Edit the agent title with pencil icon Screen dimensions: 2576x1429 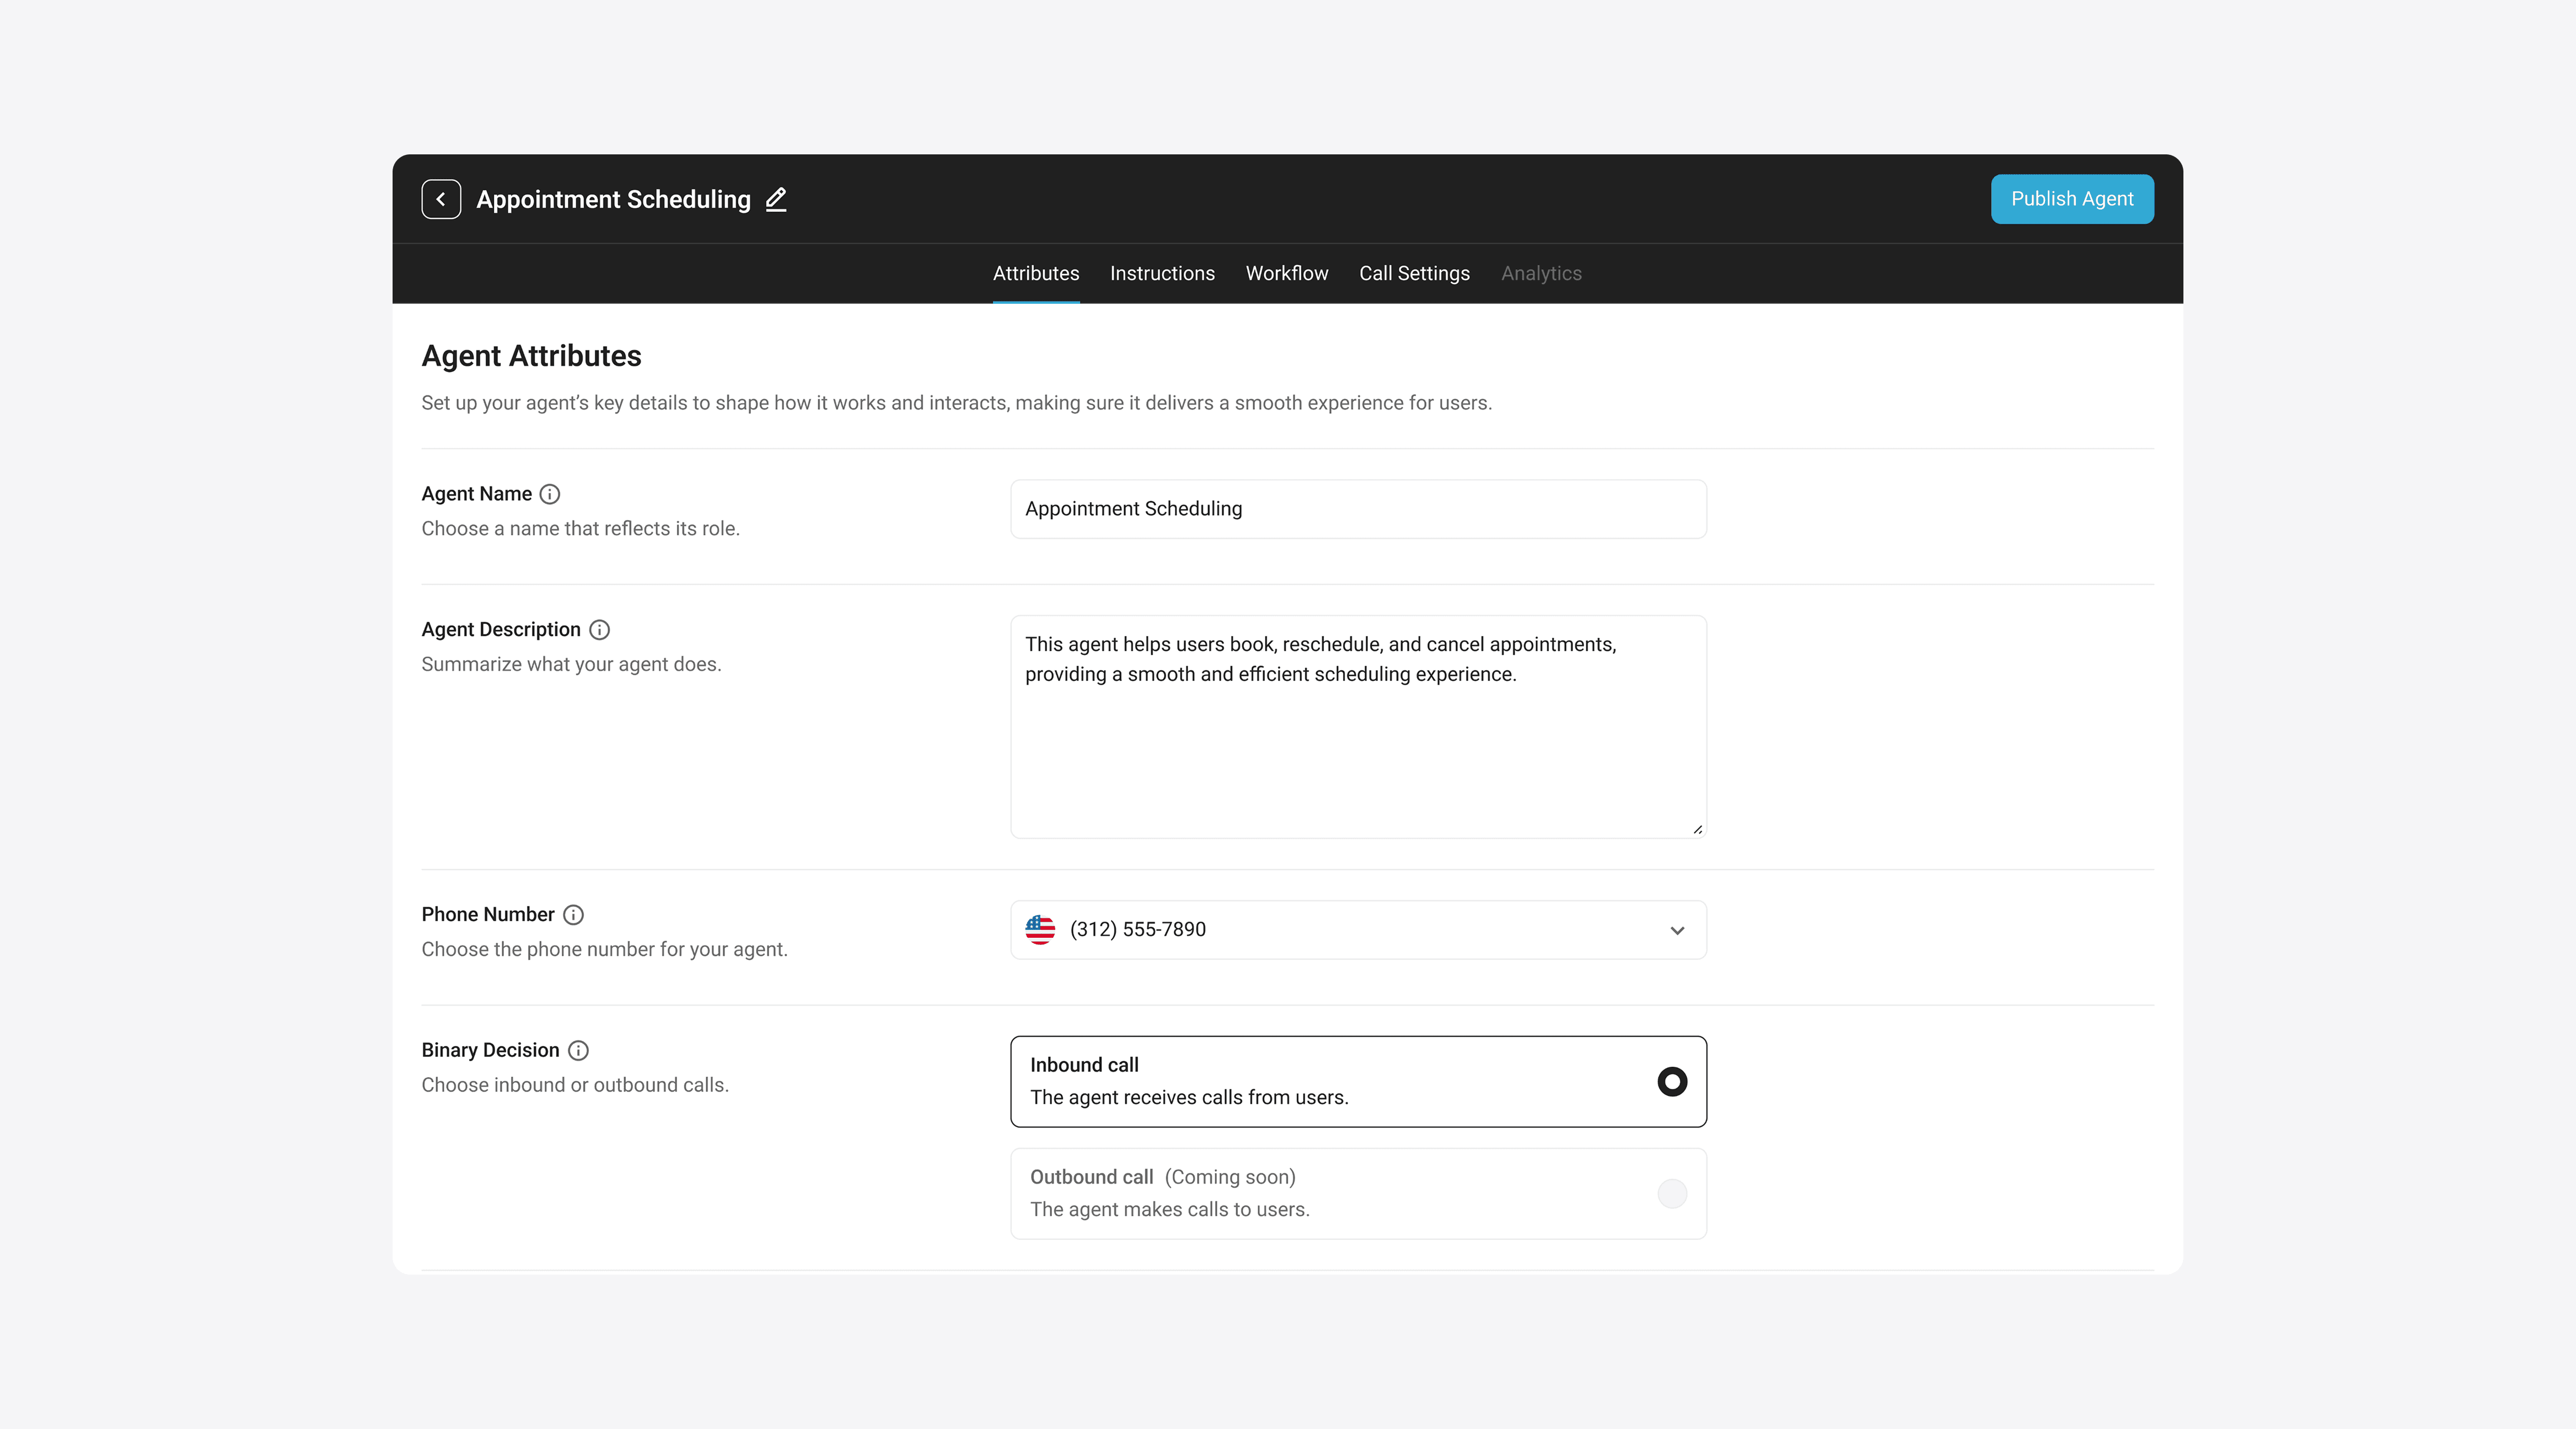pyautogui.click(x=776, y=199)
